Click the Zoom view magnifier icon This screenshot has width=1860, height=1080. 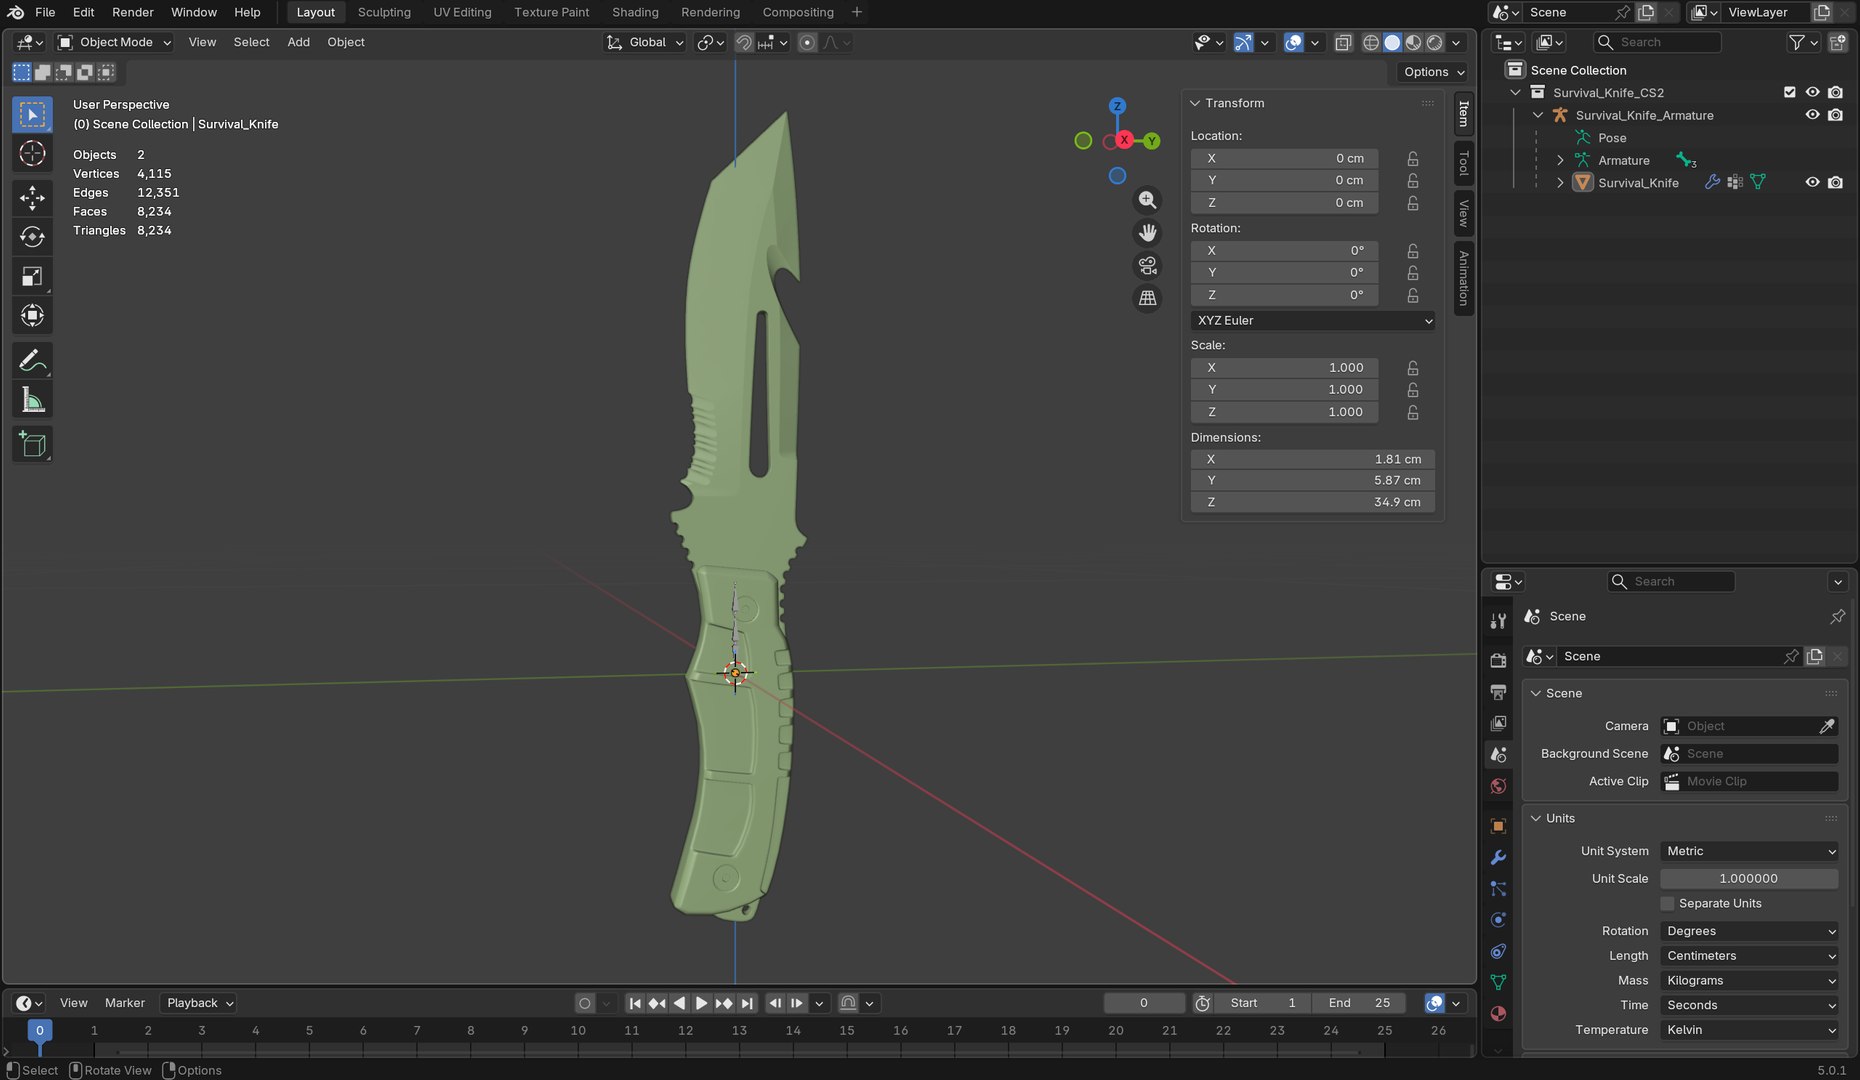tap(1147, 200)
